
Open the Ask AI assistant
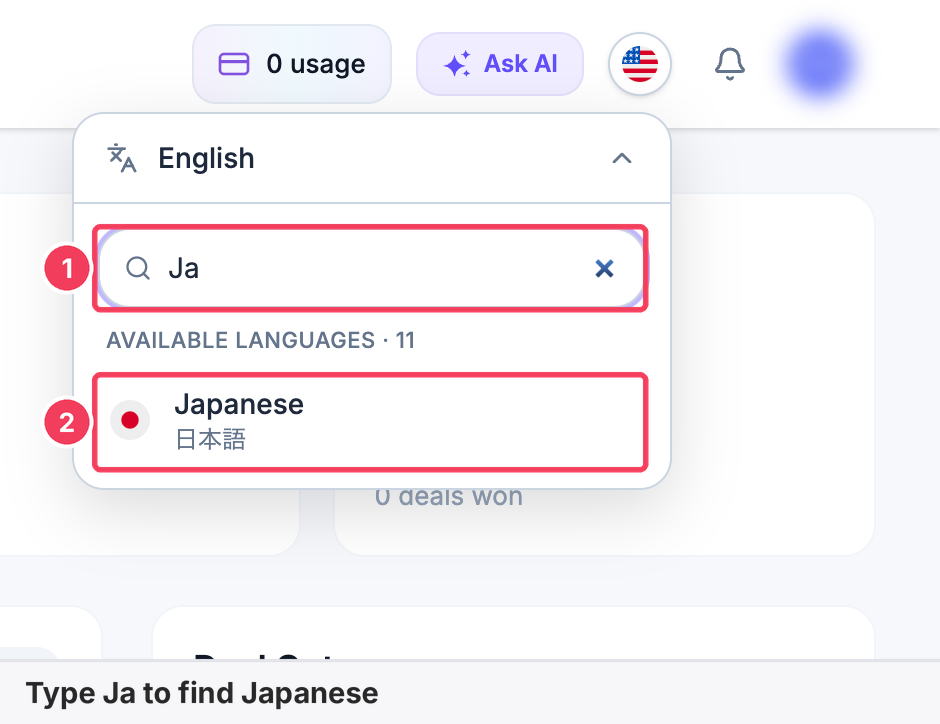pyautogui.click(x=500, y=64)
